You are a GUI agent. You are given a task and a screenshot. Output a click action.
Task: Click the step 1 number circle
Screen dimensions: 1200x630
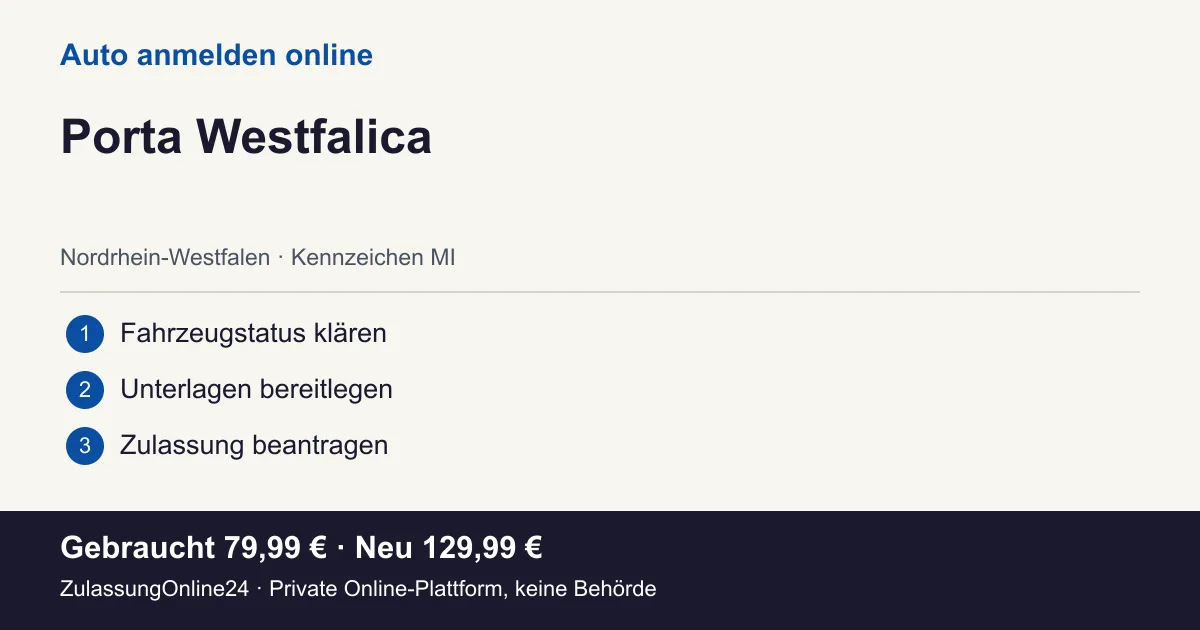tap(85, 334)
